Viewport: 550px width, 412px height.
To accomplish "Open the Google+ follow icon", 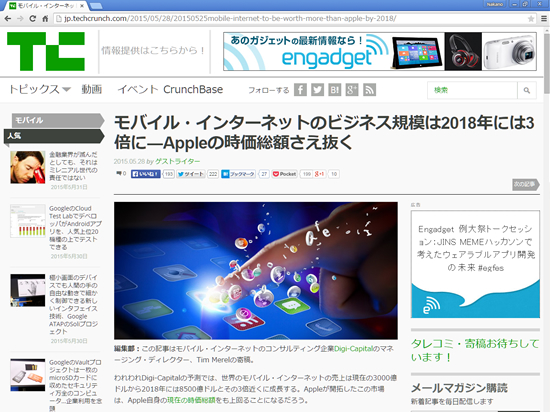I will point(352,90).
